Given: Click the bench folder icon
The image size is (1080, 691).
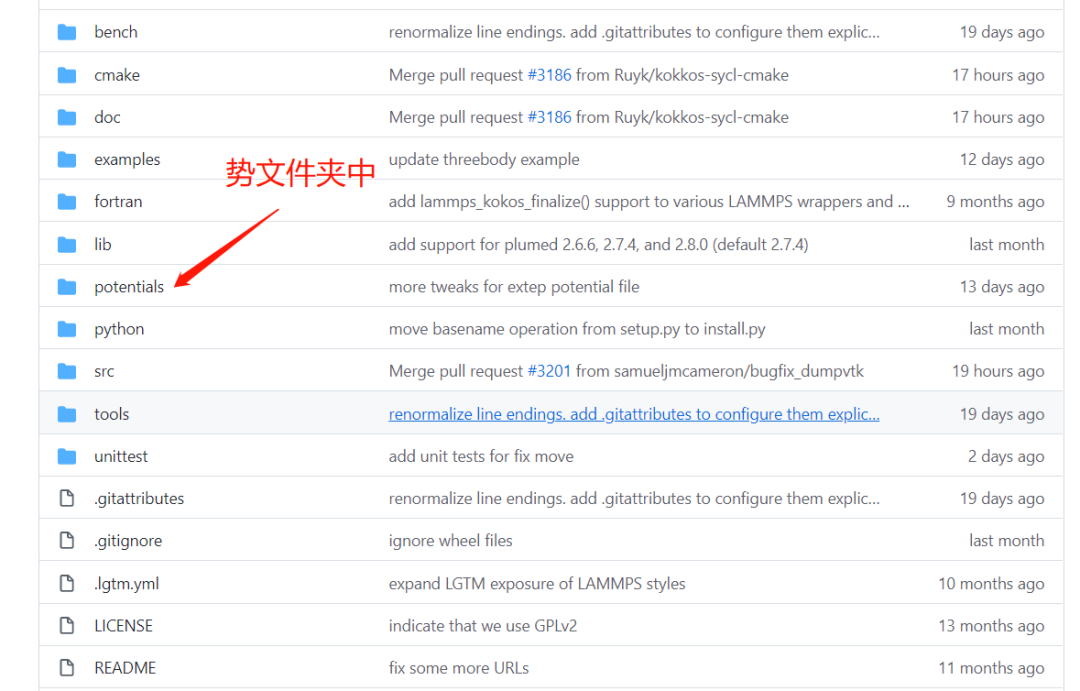Looking at the screenshot, I should coord(66,31).
